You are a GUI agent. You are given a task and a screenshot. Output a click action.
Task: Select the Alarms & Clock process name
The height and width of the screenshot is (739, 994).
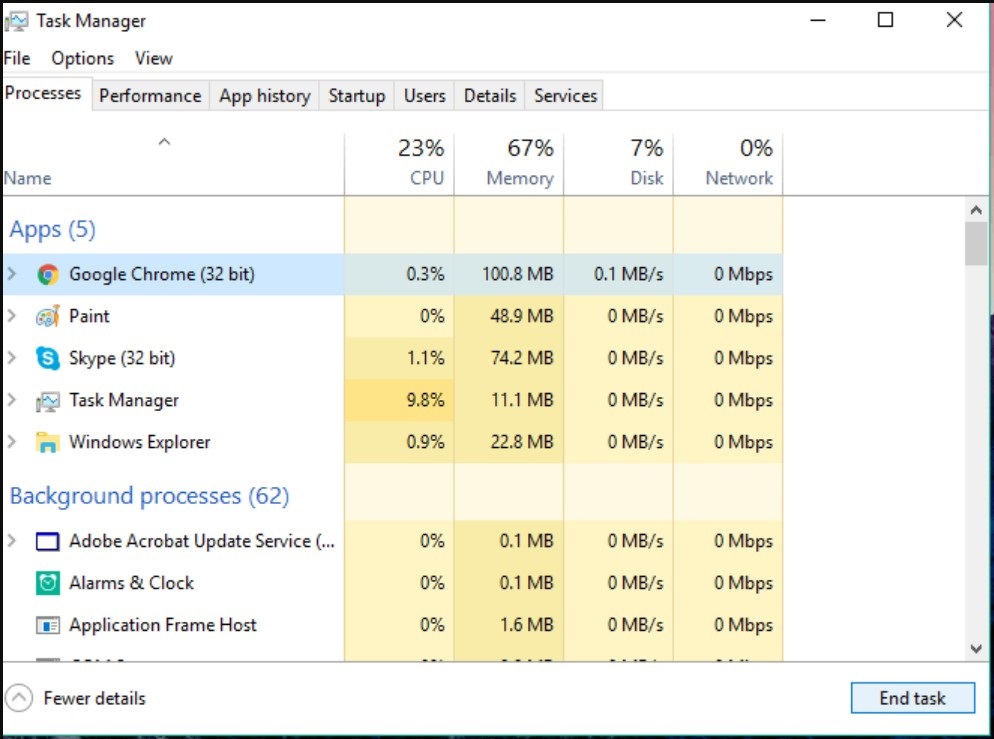tap(131, 583)
